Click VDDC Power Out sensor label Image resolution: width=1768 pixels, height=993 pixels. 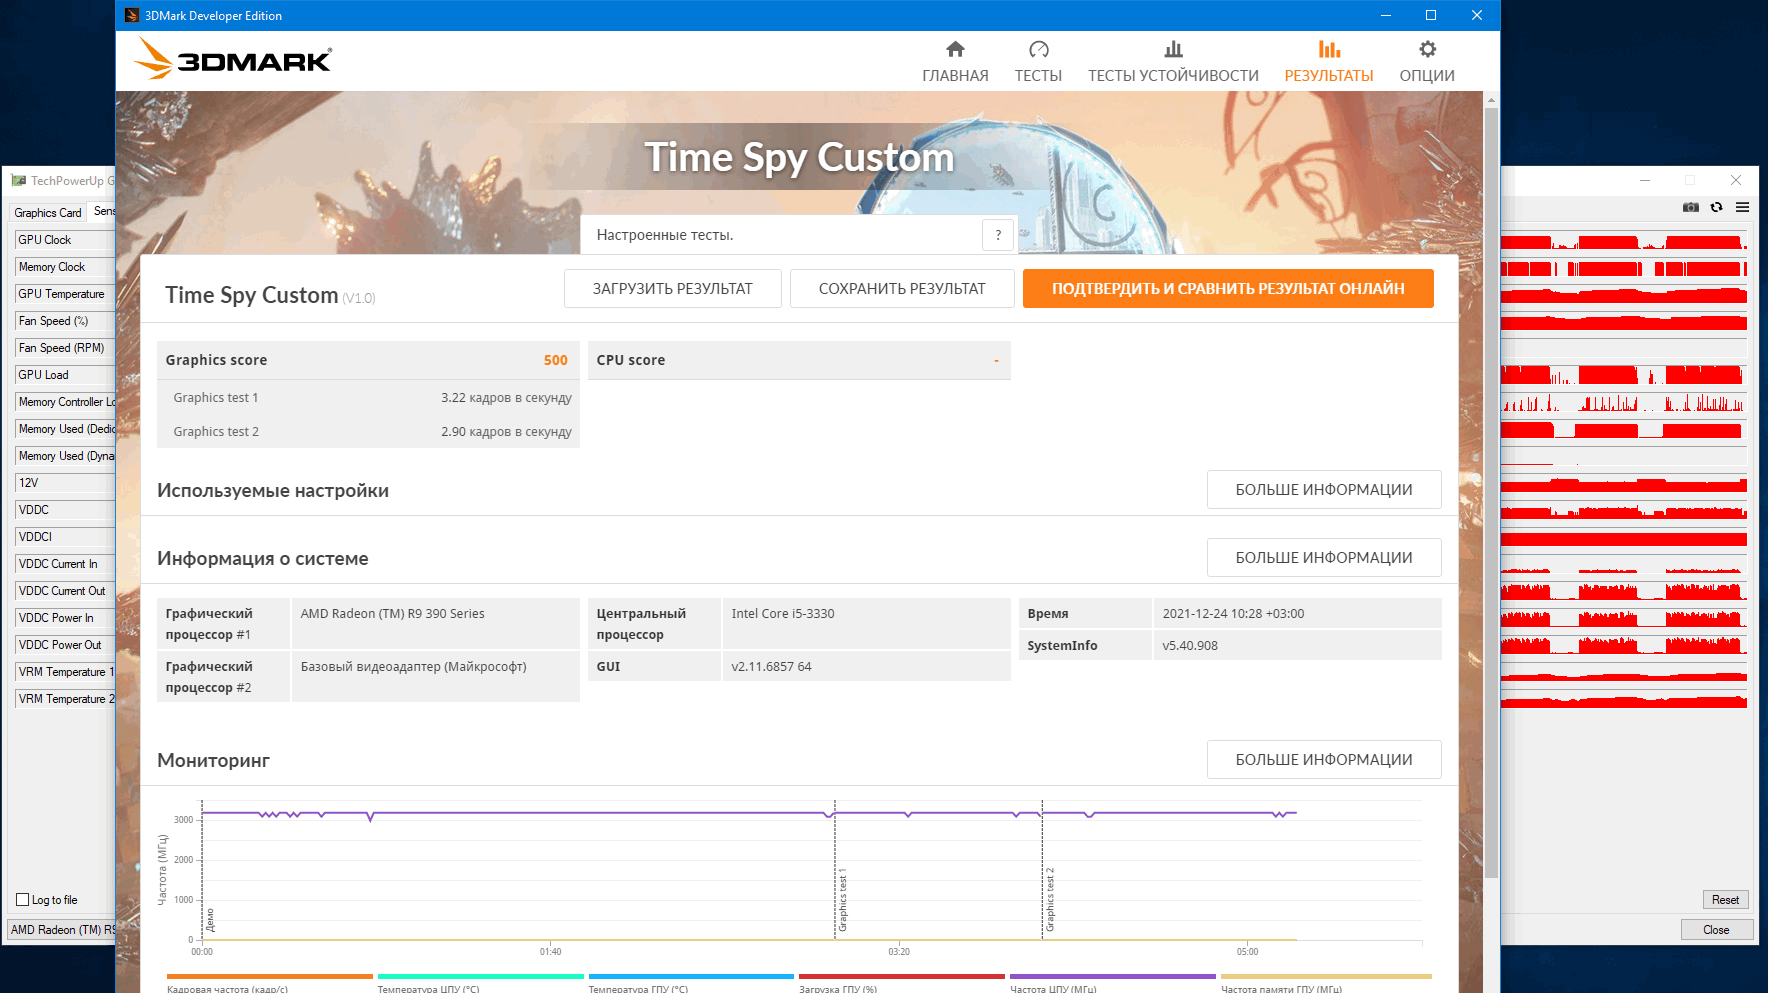click(65, 645)
